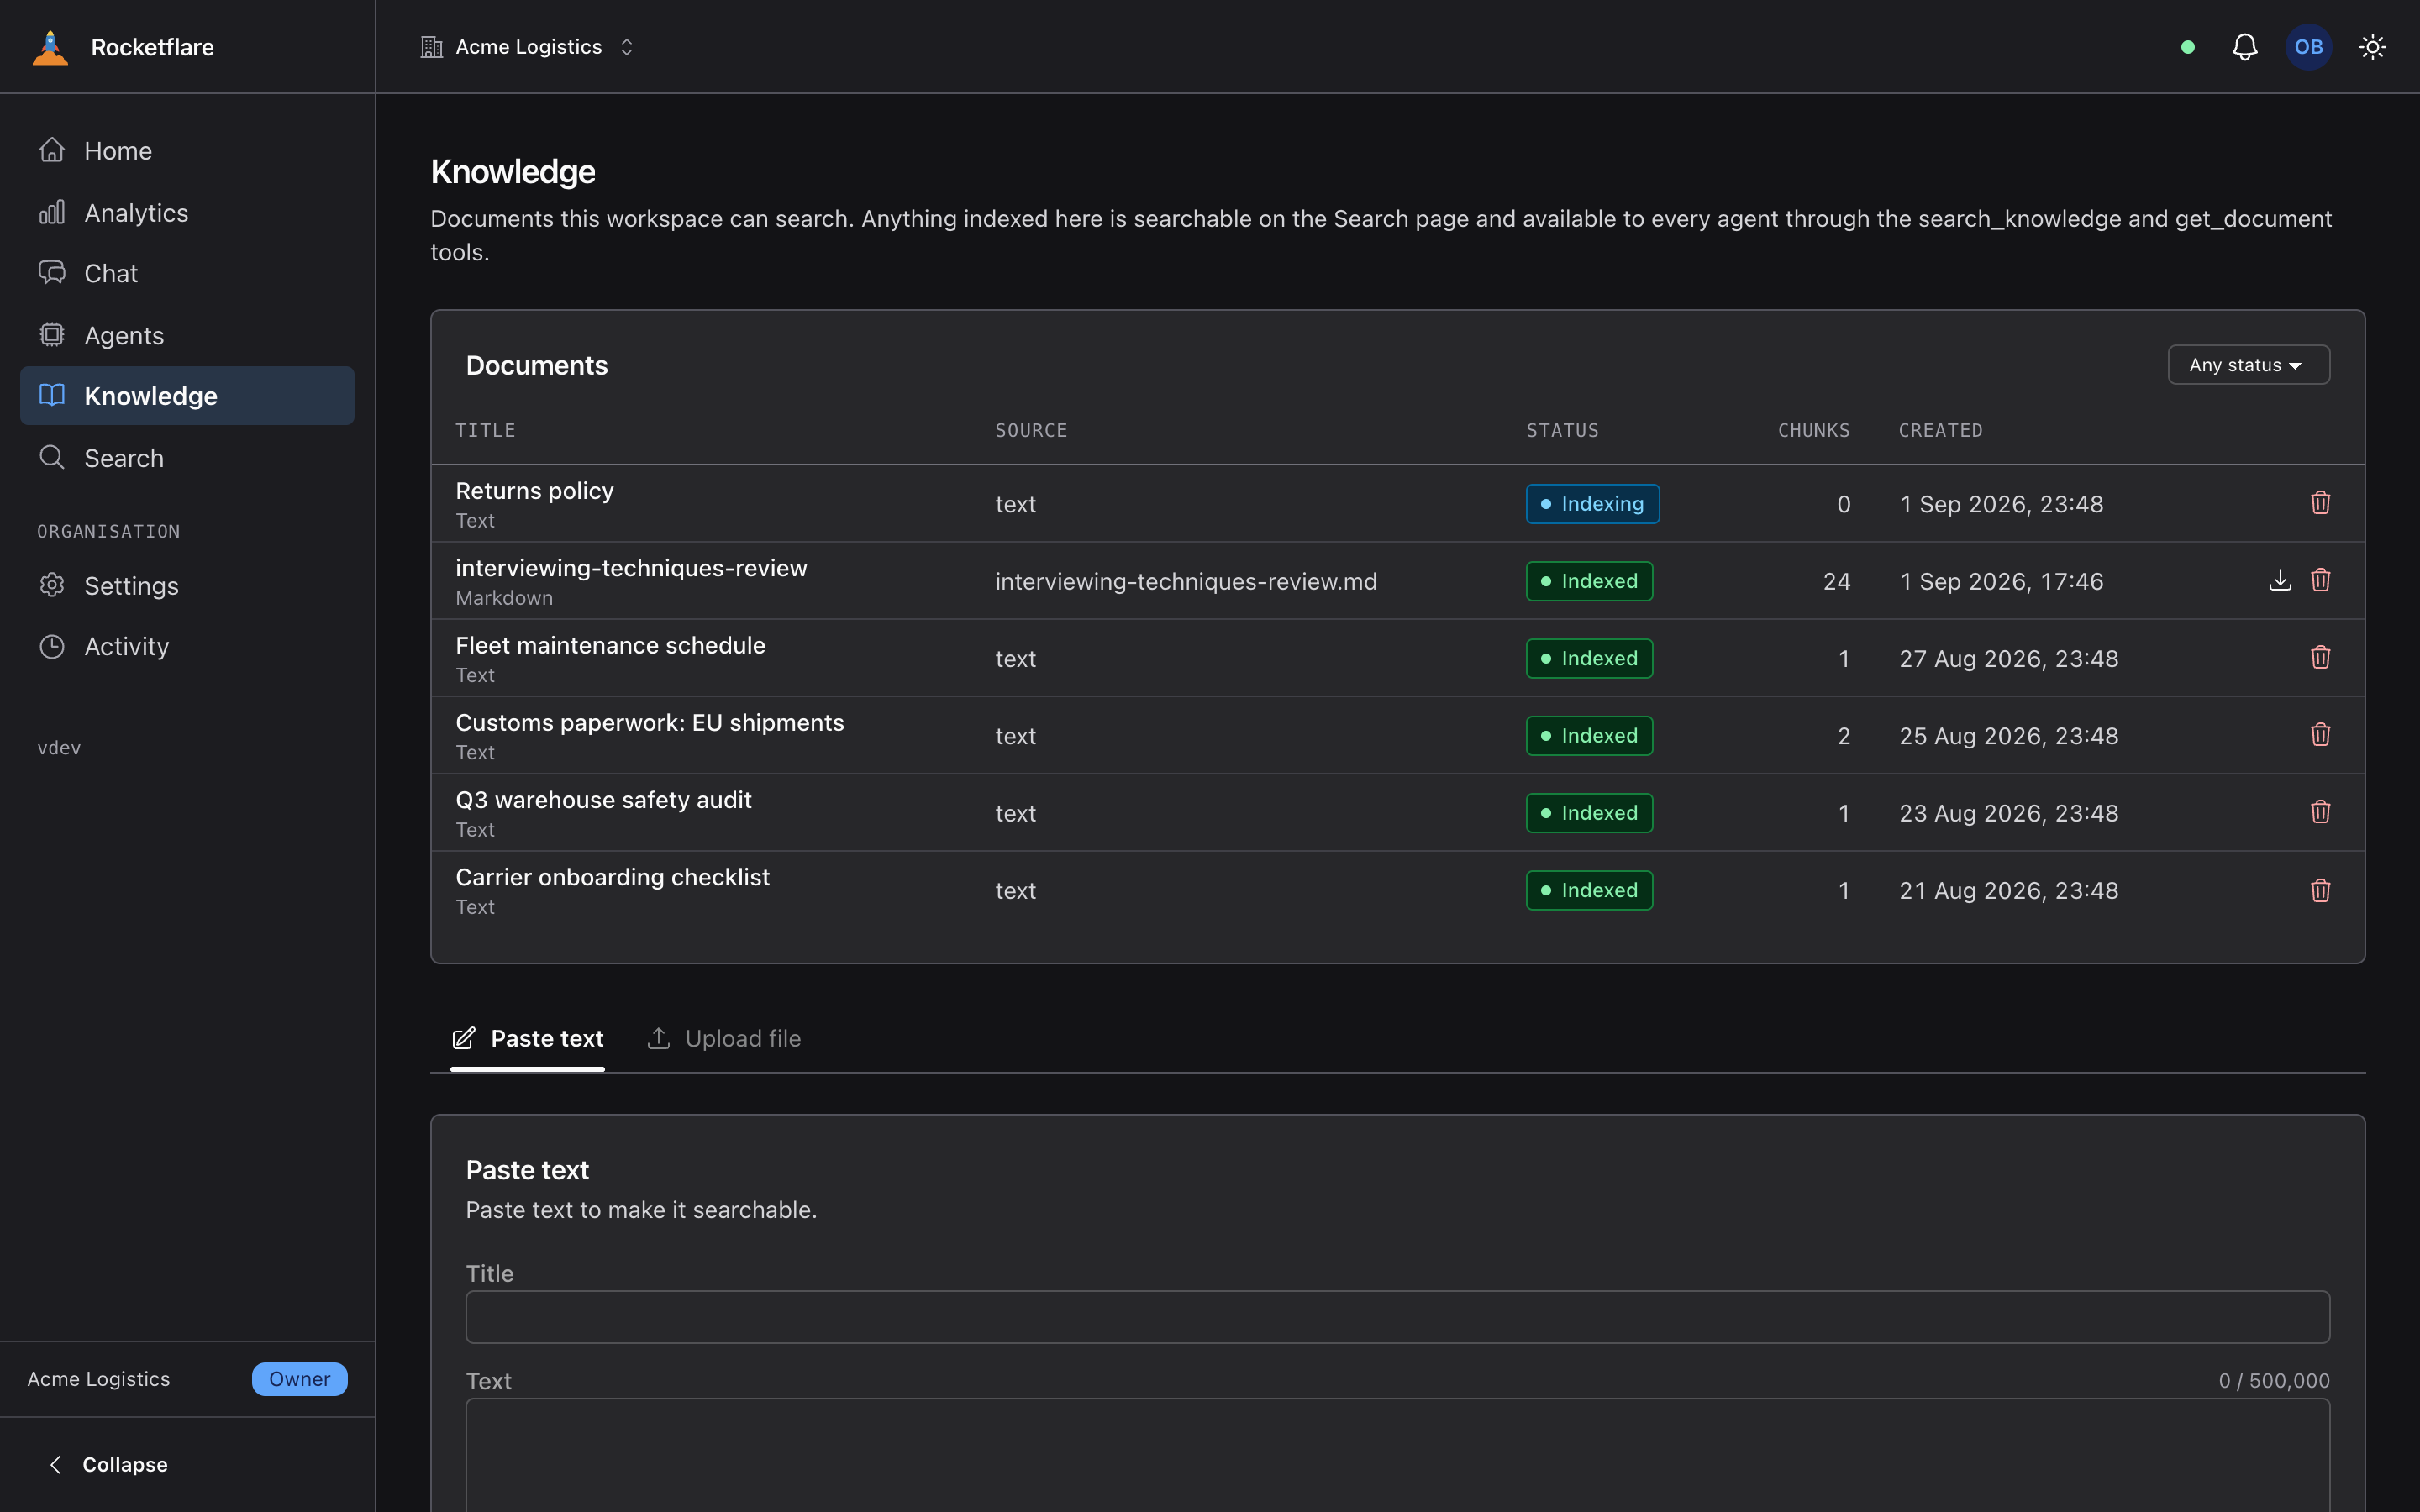This screenshot has width=2420, height=1512.
Task: Click the Search magnifier icon
Action: pyautogui.click(x=52, y=458)
